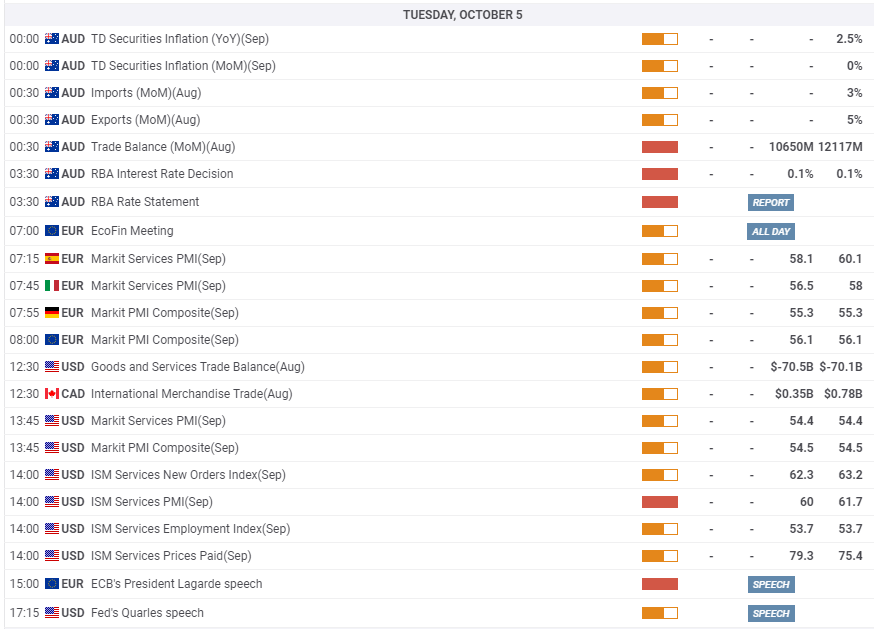The width and height of the screenshot is (874, 629).
Task: Select Goods and Services Trade Balance(Aug) text
Action: coord(198,367)
